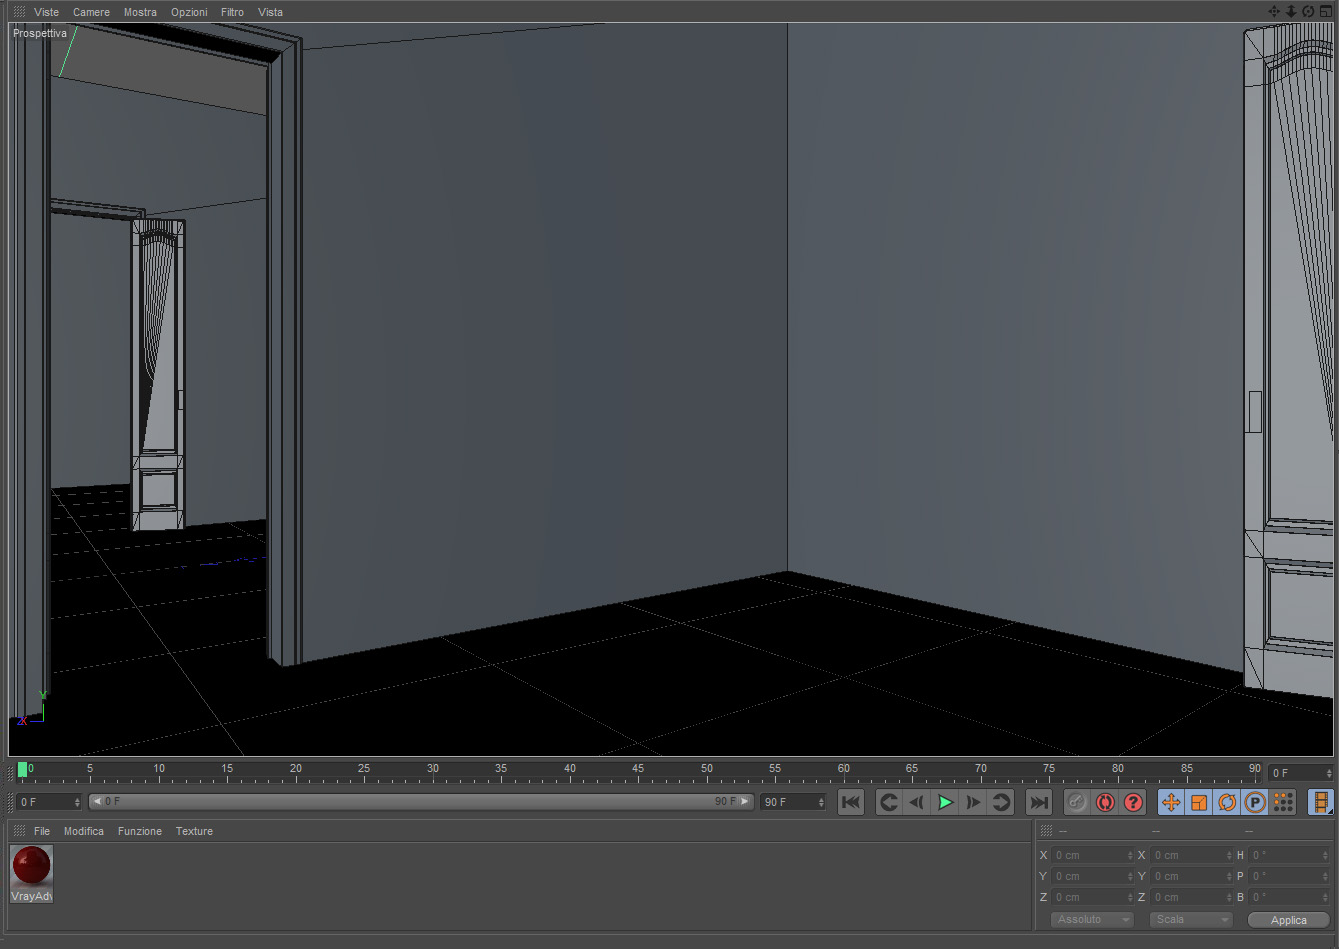Click the Record active objects key icon
This screenshot has height=949, width=1339.
[1077, 802]
